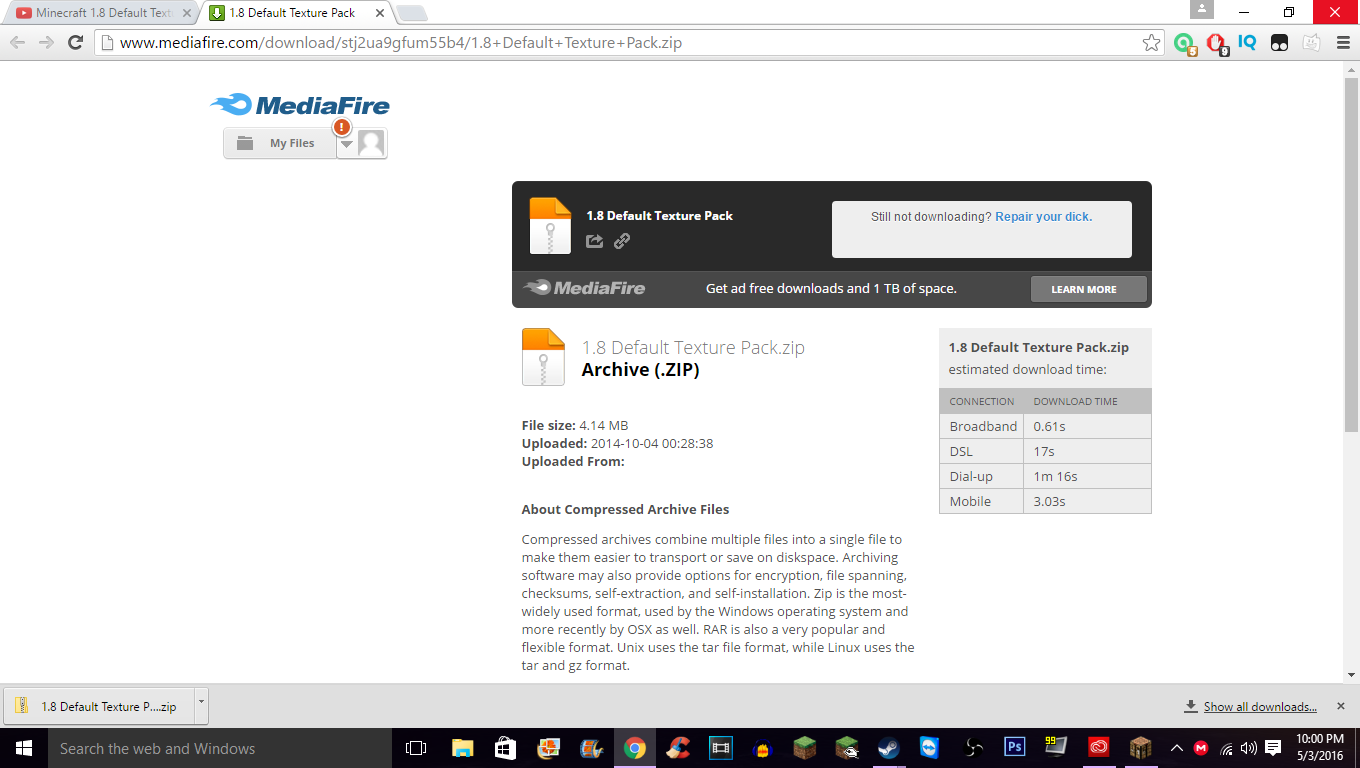Open Adobe Creative Cloud in the taskbar
The height and width of the screenshot is (768, 1360).
[x=1100, y=748]
